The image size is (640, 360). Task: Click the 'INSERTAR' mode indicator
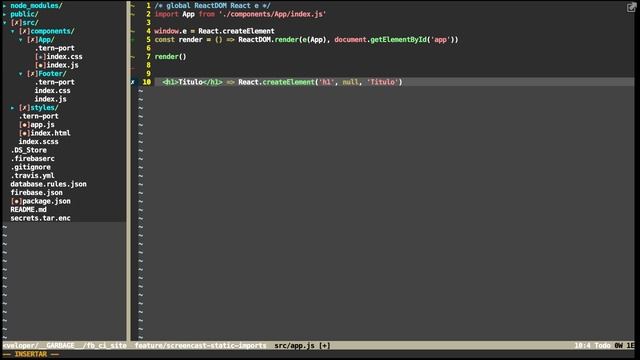tap(31, 354)
